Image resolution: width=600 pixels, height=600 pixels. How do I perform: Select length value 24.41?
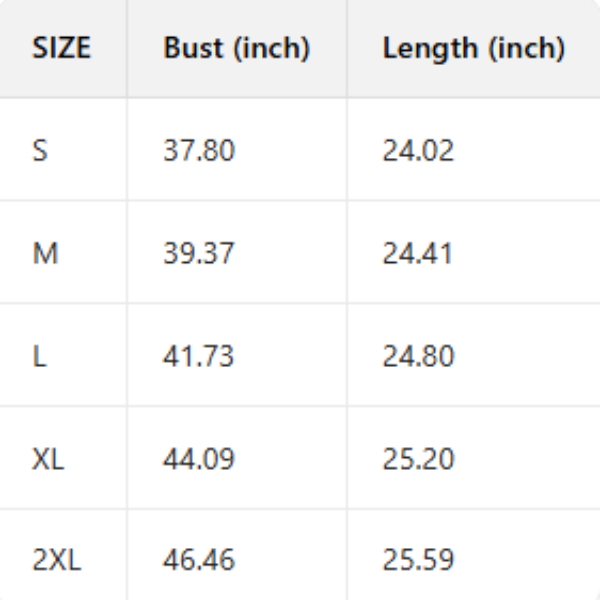(x=418, y=254)
